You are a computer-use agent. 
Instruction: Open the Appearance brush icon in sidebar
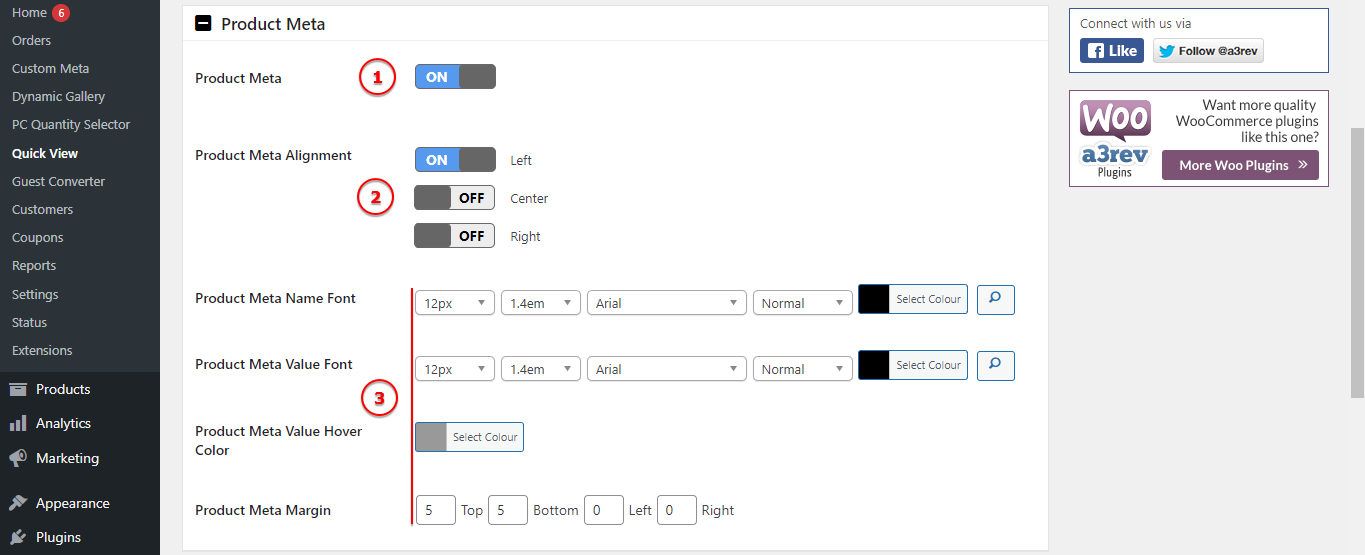click(18, 504)
